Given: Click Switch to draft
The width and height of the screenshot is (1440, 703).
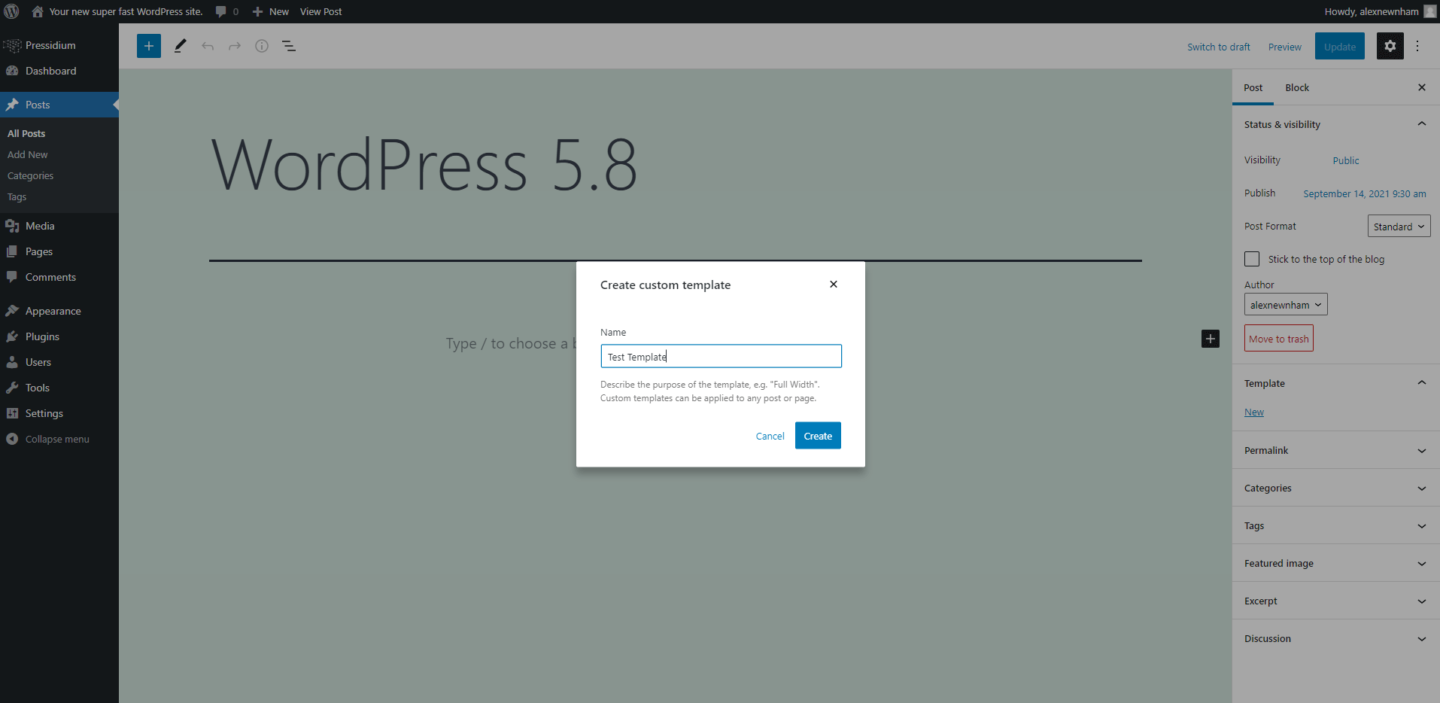Looking at the screenshot, I should [1219, 47].
